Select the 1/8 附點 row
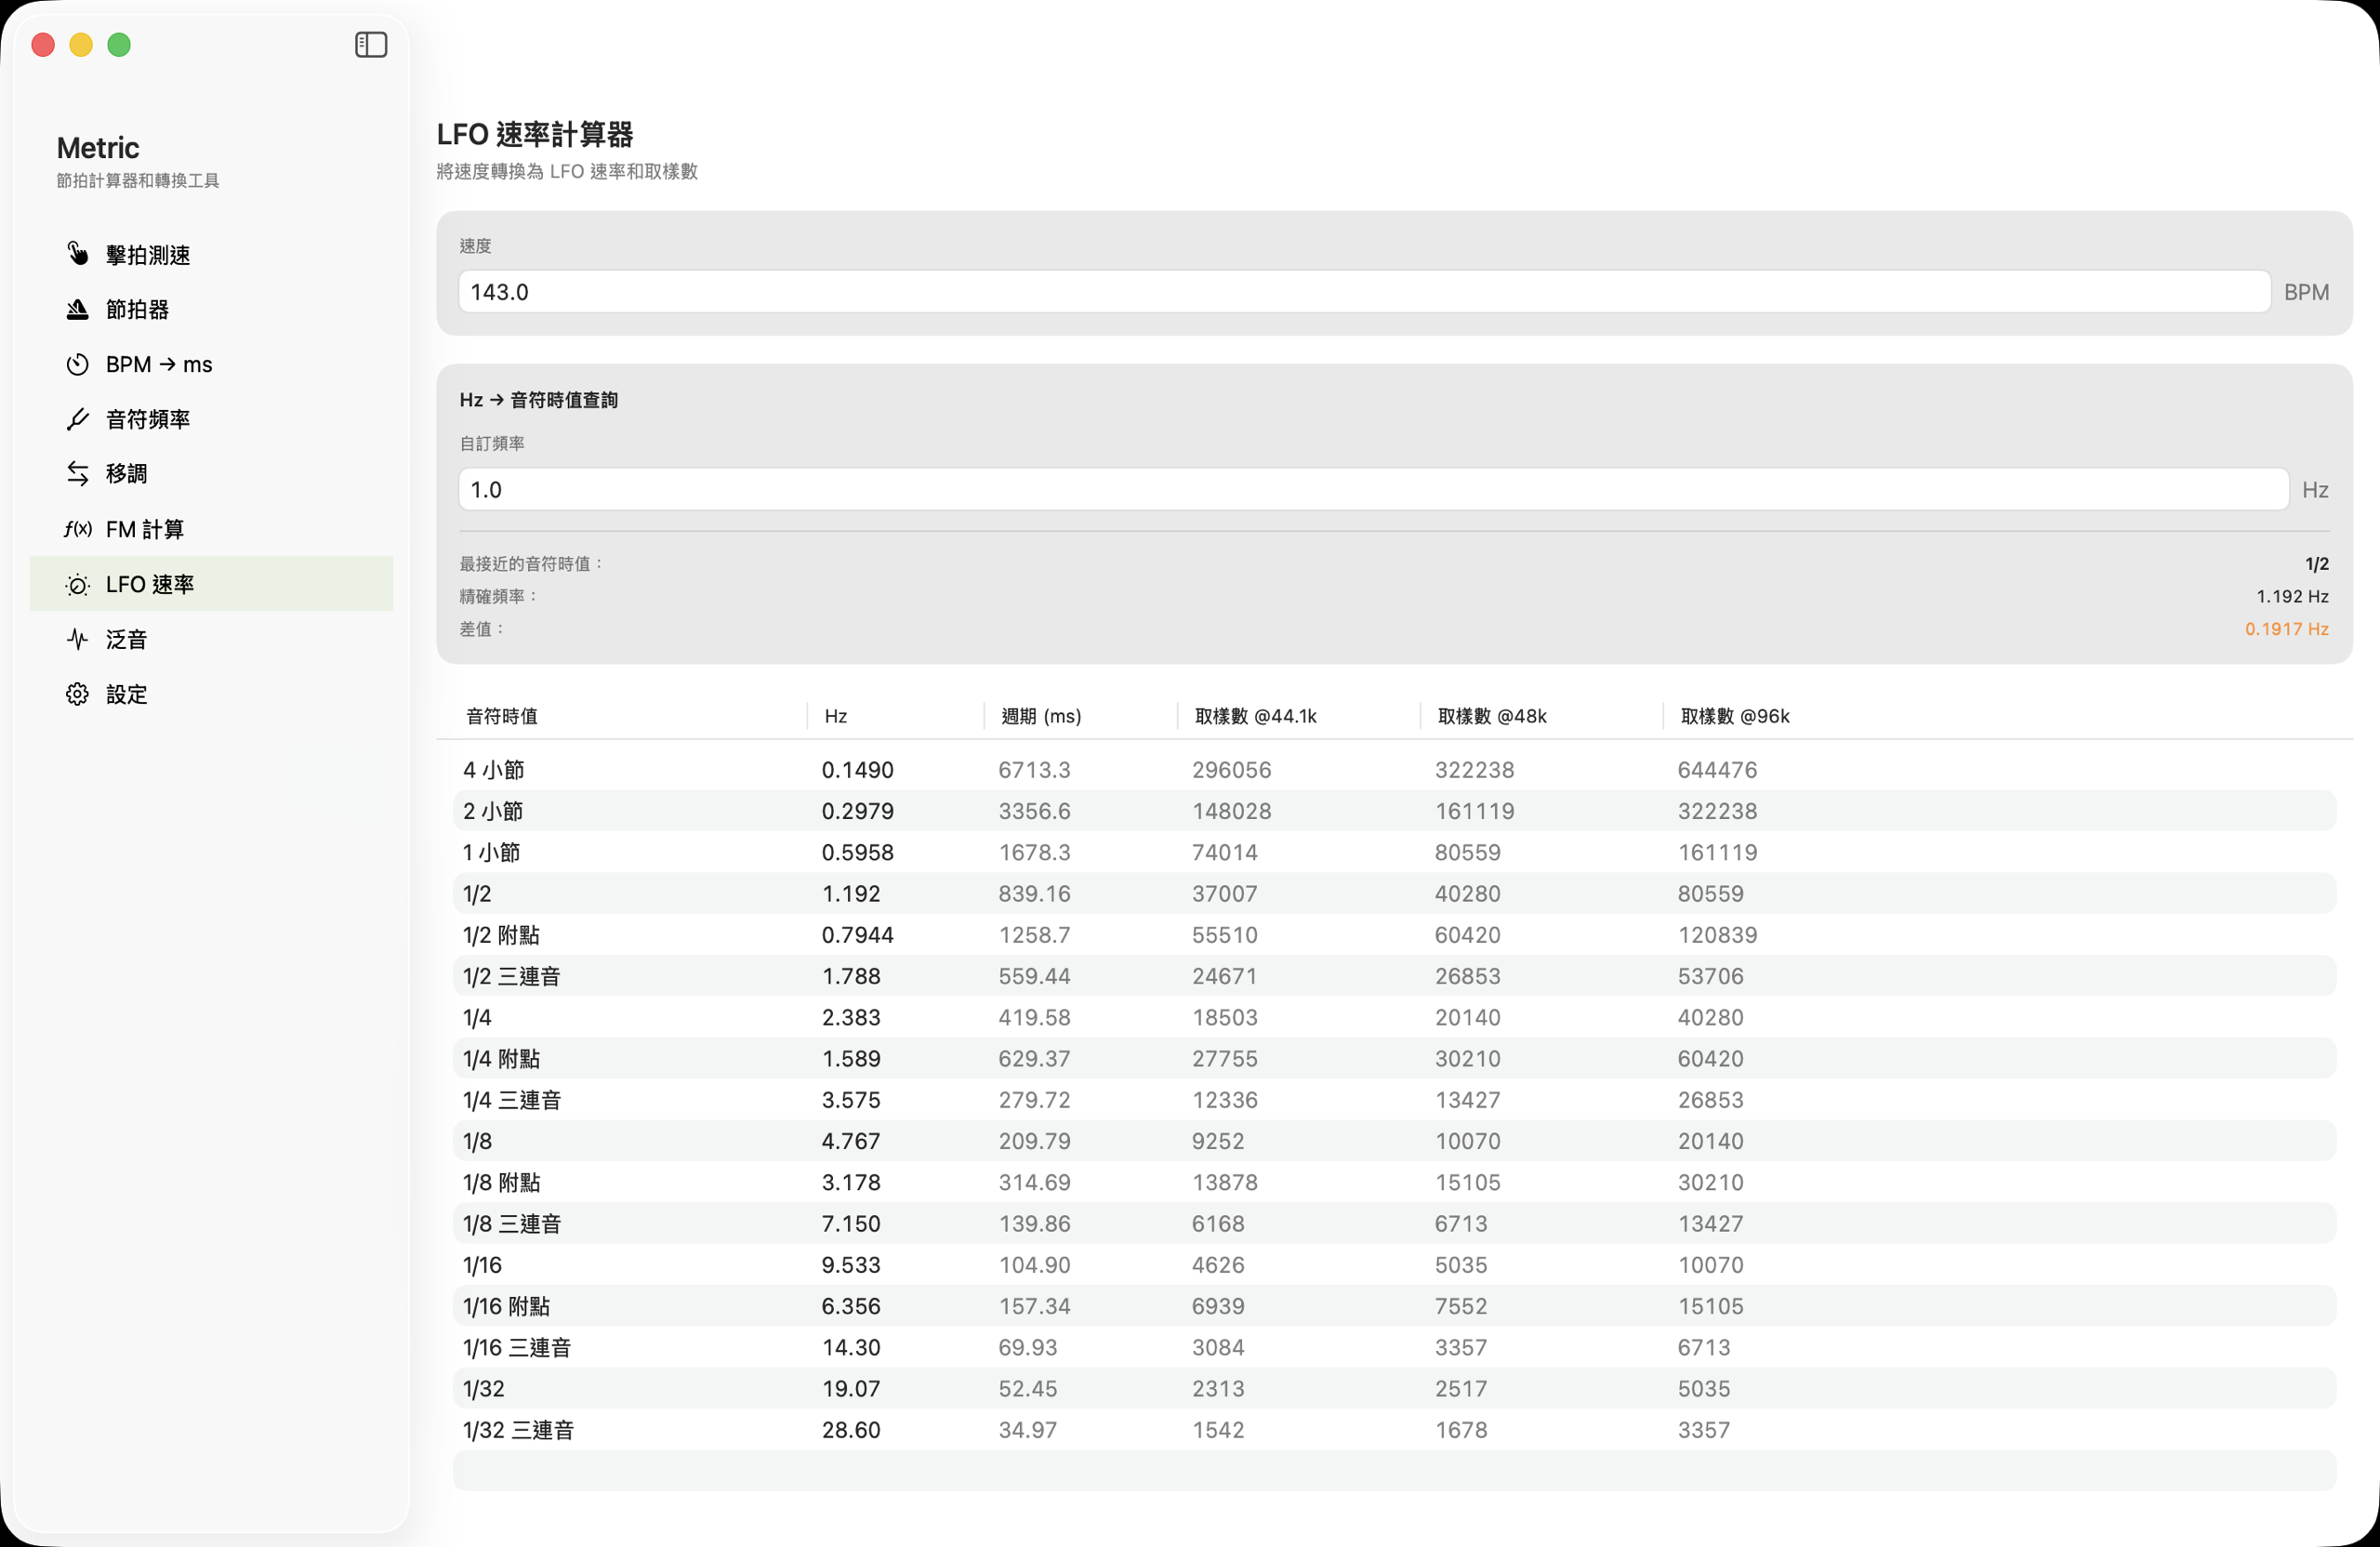This screenshot has width=2380, height=1547. pos(1394,1182)
